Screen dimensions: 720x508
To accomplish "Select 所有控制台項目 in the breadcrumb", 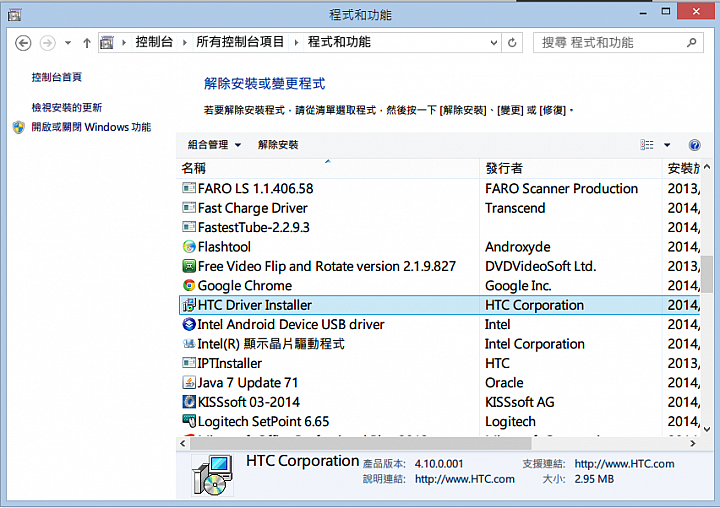I will [x=240, y=42].
